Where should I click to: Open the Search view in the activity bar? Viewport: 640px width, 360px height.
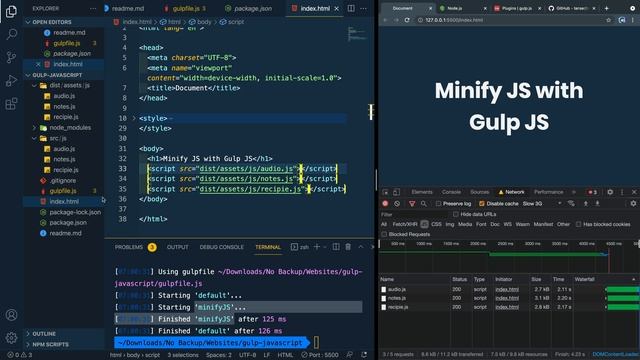[x=11, y=34]
